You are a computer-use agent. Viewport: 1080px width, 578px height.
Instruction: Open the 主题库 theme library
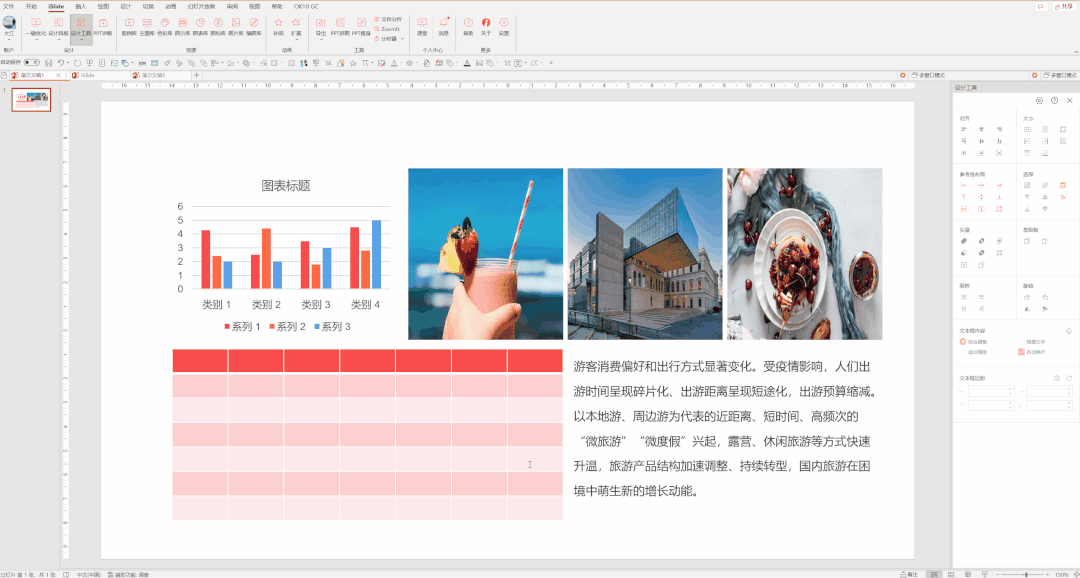pos(147,26)
